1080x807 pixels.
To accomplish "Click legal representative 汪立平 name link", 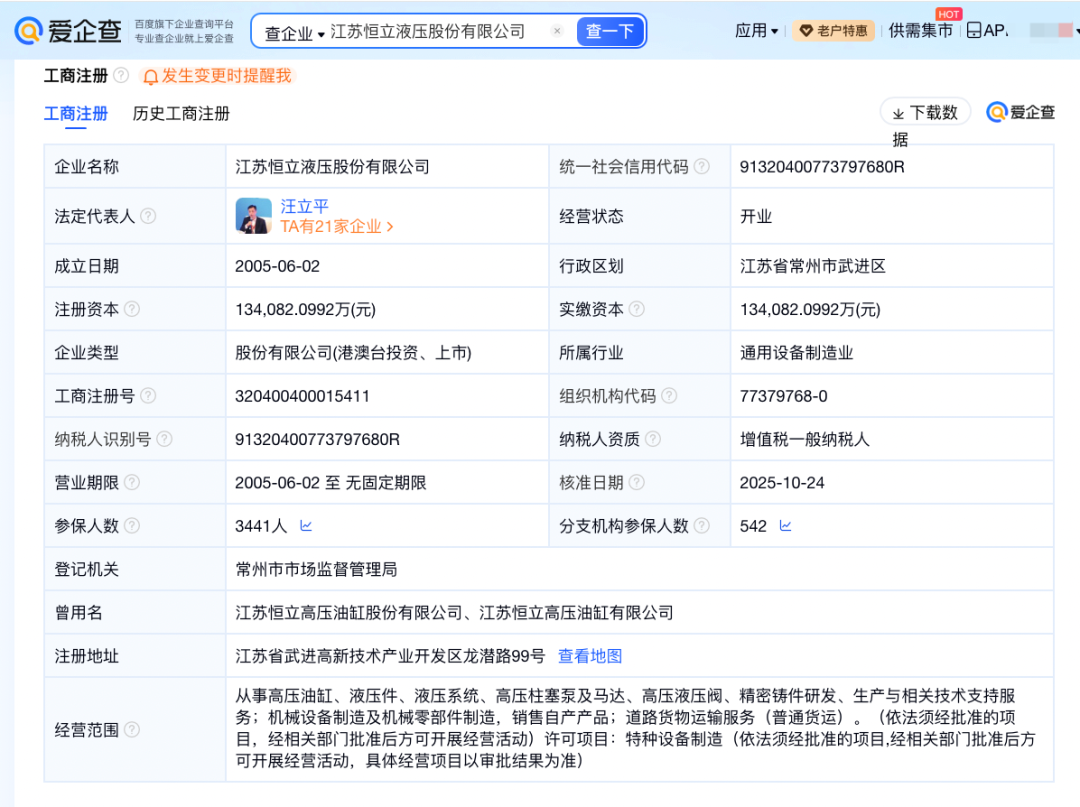I will 304,206.
